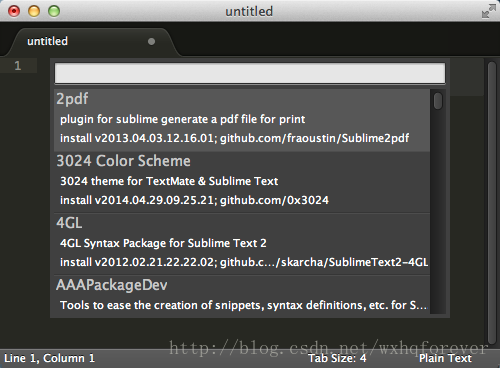Pick the AAAPackageDev package

pos(242,295)
